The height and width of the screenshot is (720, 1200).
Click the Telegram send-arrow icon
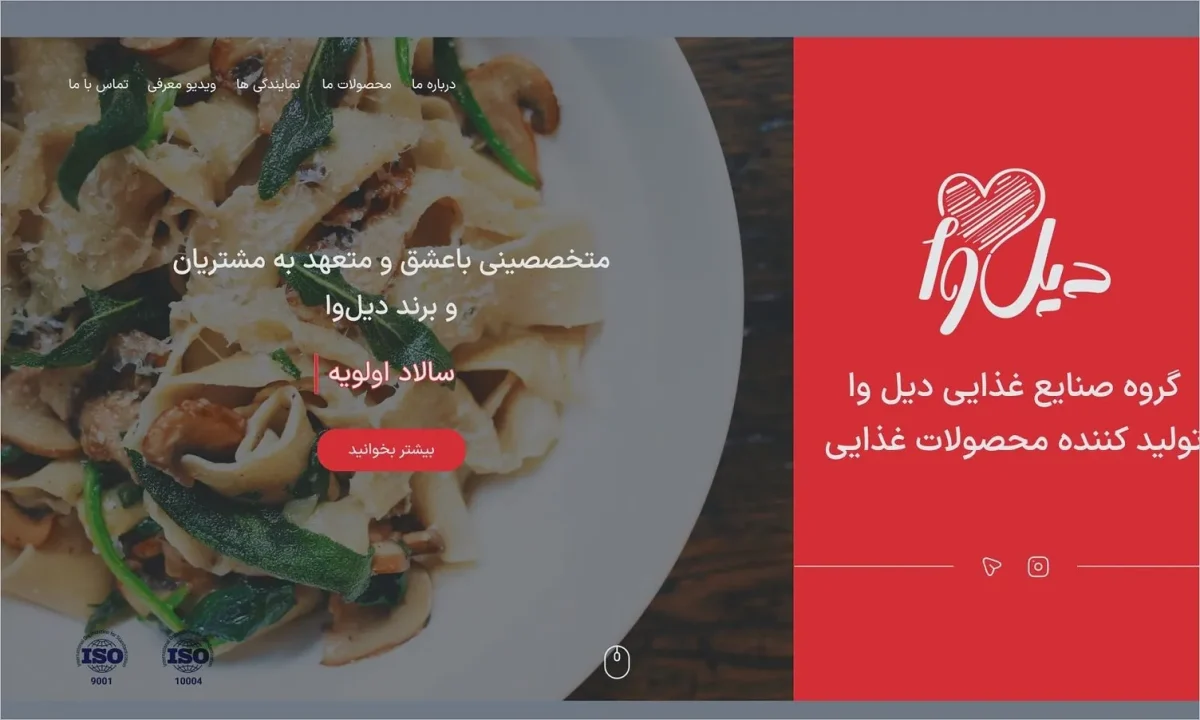coord(991,567)
